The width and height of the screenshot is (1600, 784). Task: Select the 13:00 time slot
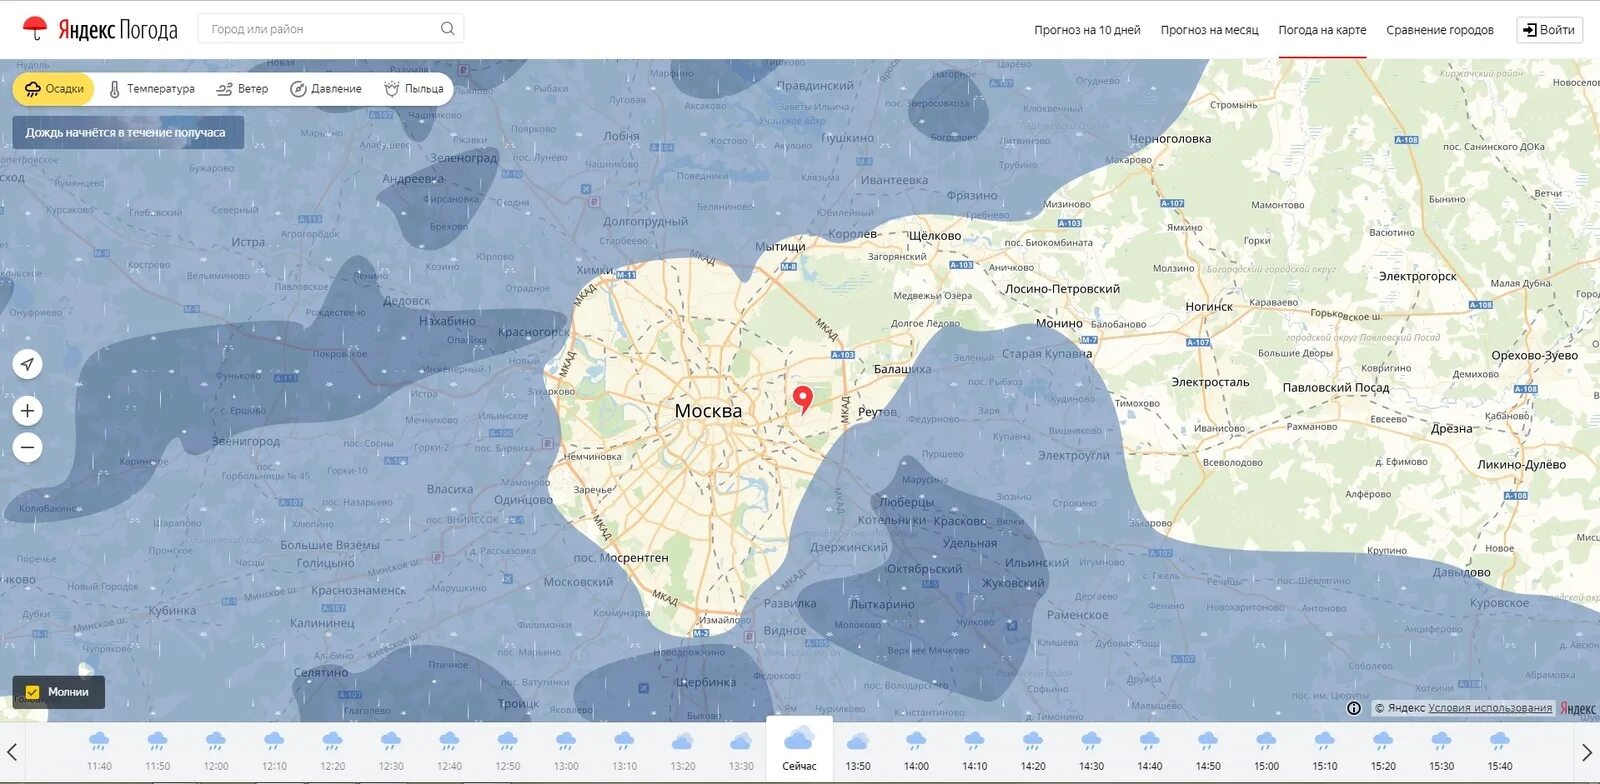[566, 752]
